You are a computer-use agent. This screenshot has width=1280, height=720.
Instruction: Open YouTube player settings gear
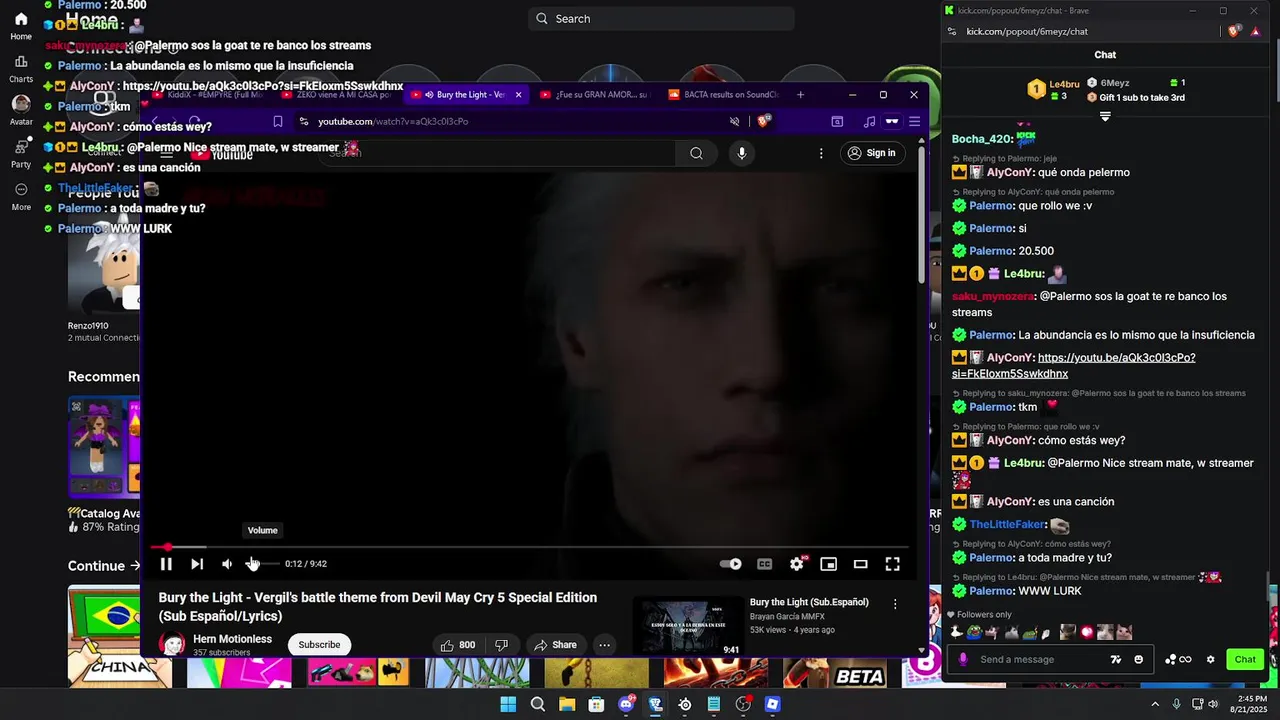click(797, 564)
